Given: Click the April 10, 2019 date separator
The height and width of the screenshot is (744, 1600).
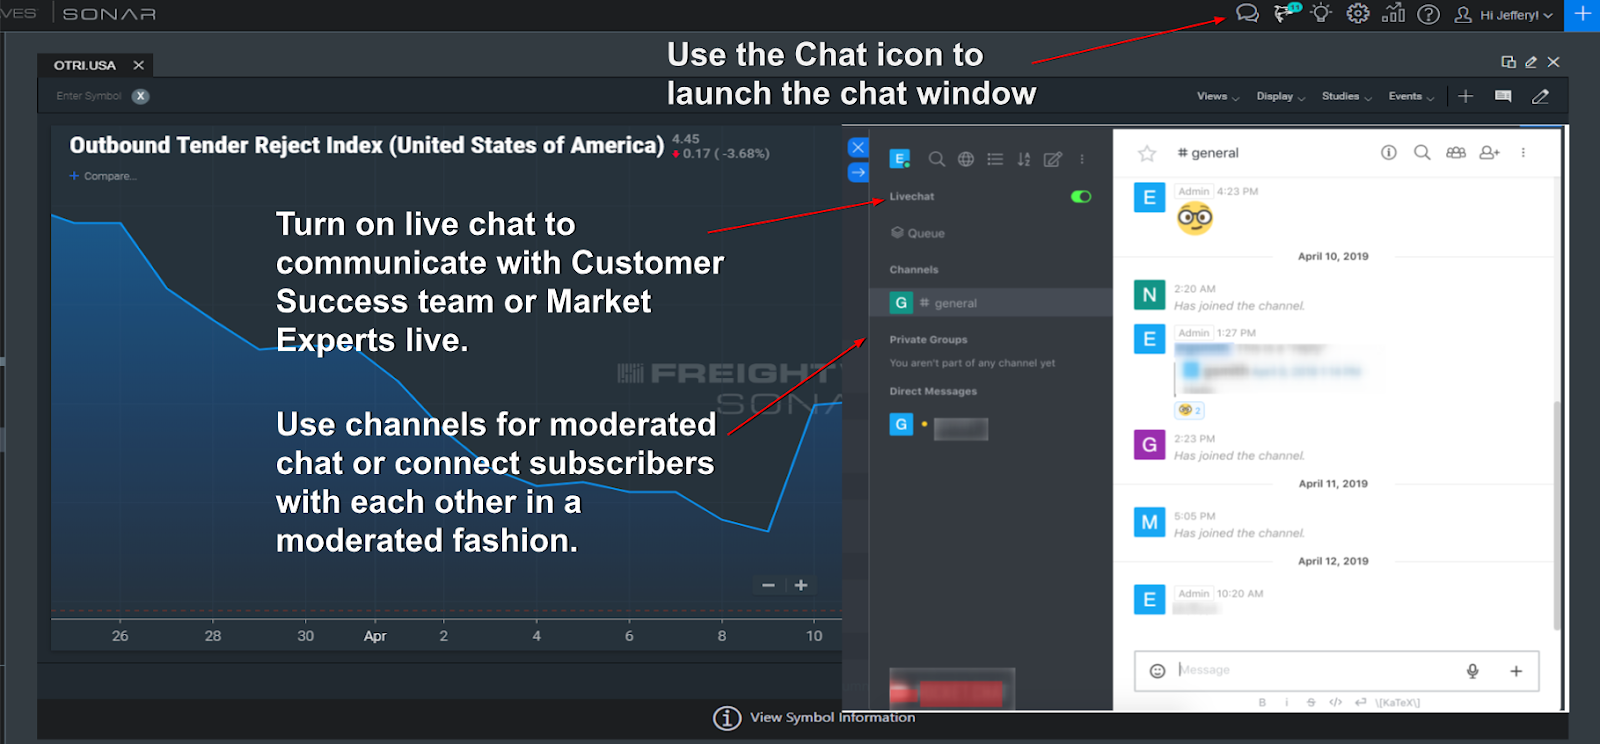Looking at the screenshot, I should 1333,256.
